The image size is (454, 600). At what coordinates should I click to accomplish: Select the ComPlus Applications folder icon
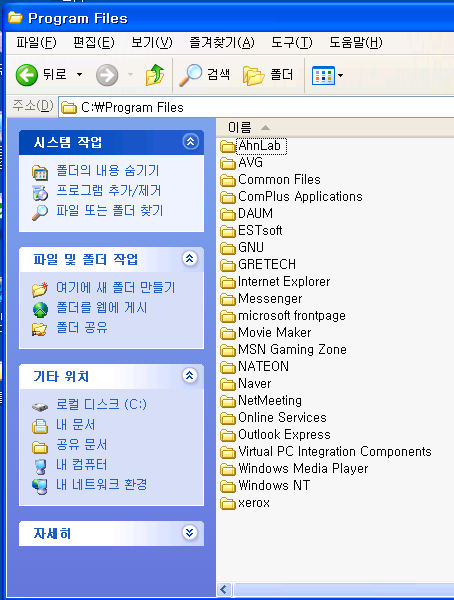coord(228,197)
